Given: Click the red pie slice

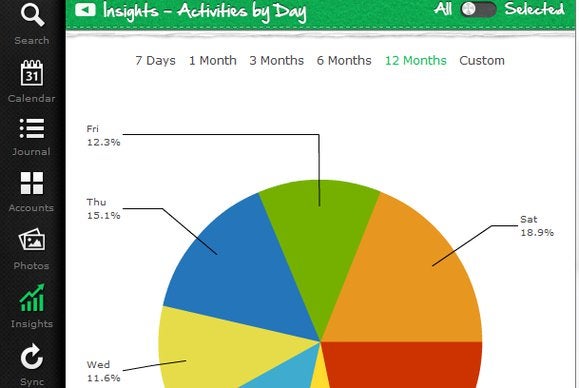Looking at the screenshot, I should point(402,365).
